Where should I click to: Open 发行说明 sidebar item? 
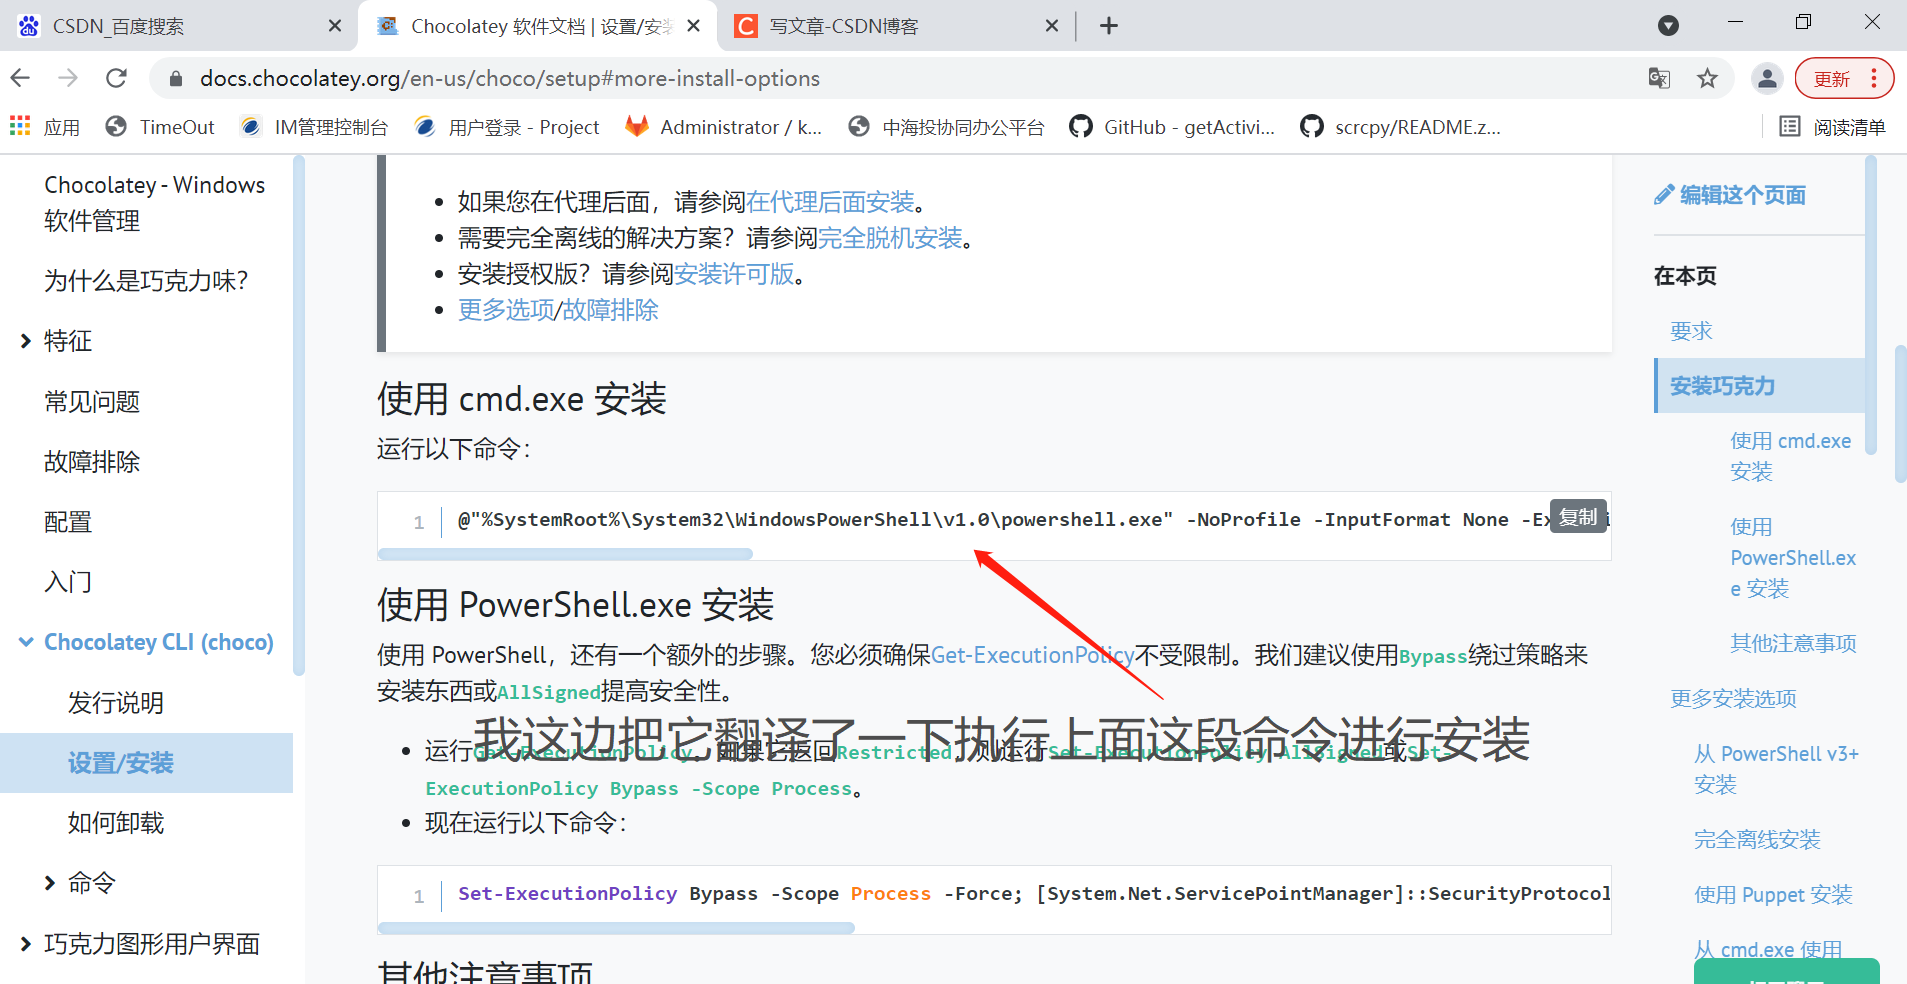pyautogui.click(x=116, y=703)
